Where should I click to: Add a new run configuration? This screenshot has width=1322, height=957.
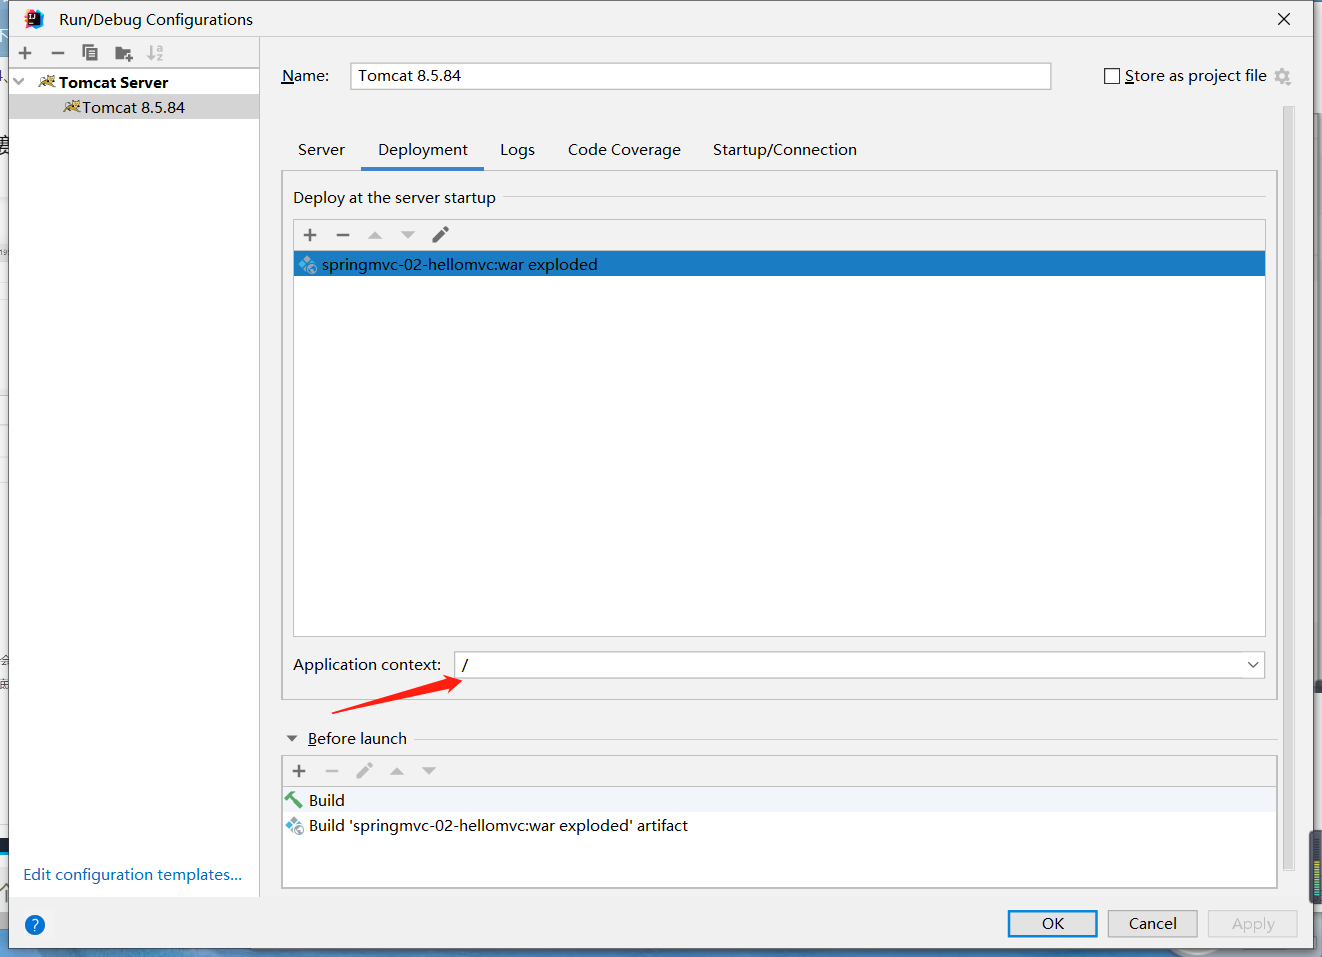[x=26, y=53]
